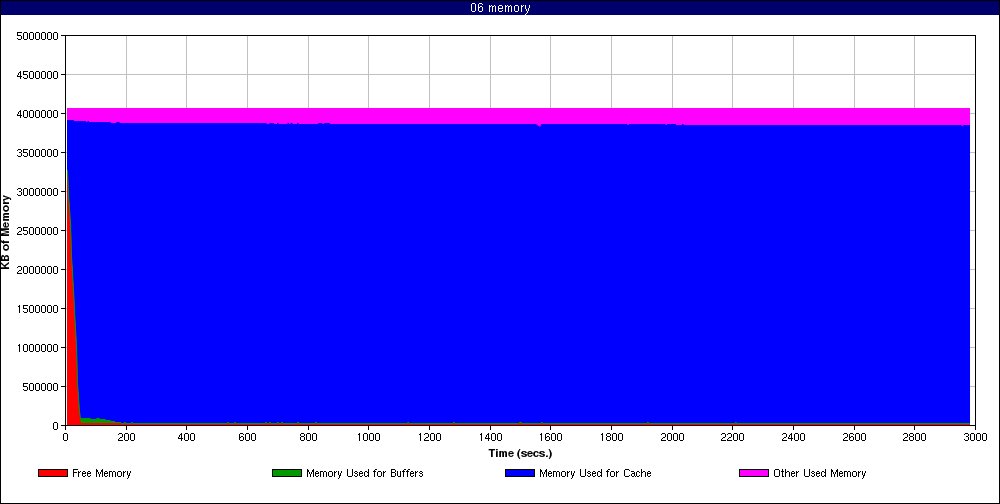Click the green Buffers legend swatch
This screenshot has height=504, width=1000.
pyautogui.click(x=286, y=473)
